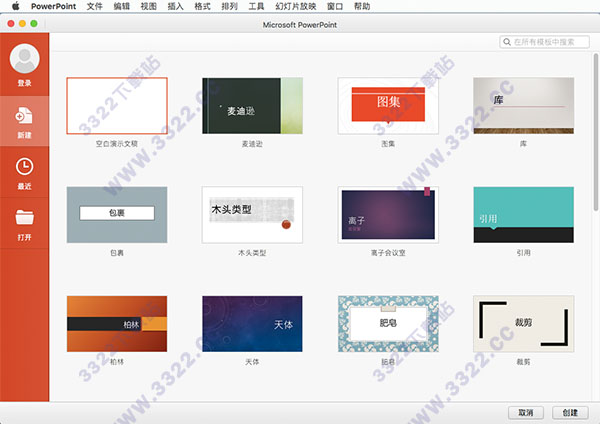Select the 木头类型 template thumbnail
Viewport: 600px width, 424px height.
pyautogui.click(x=252, y=215)
